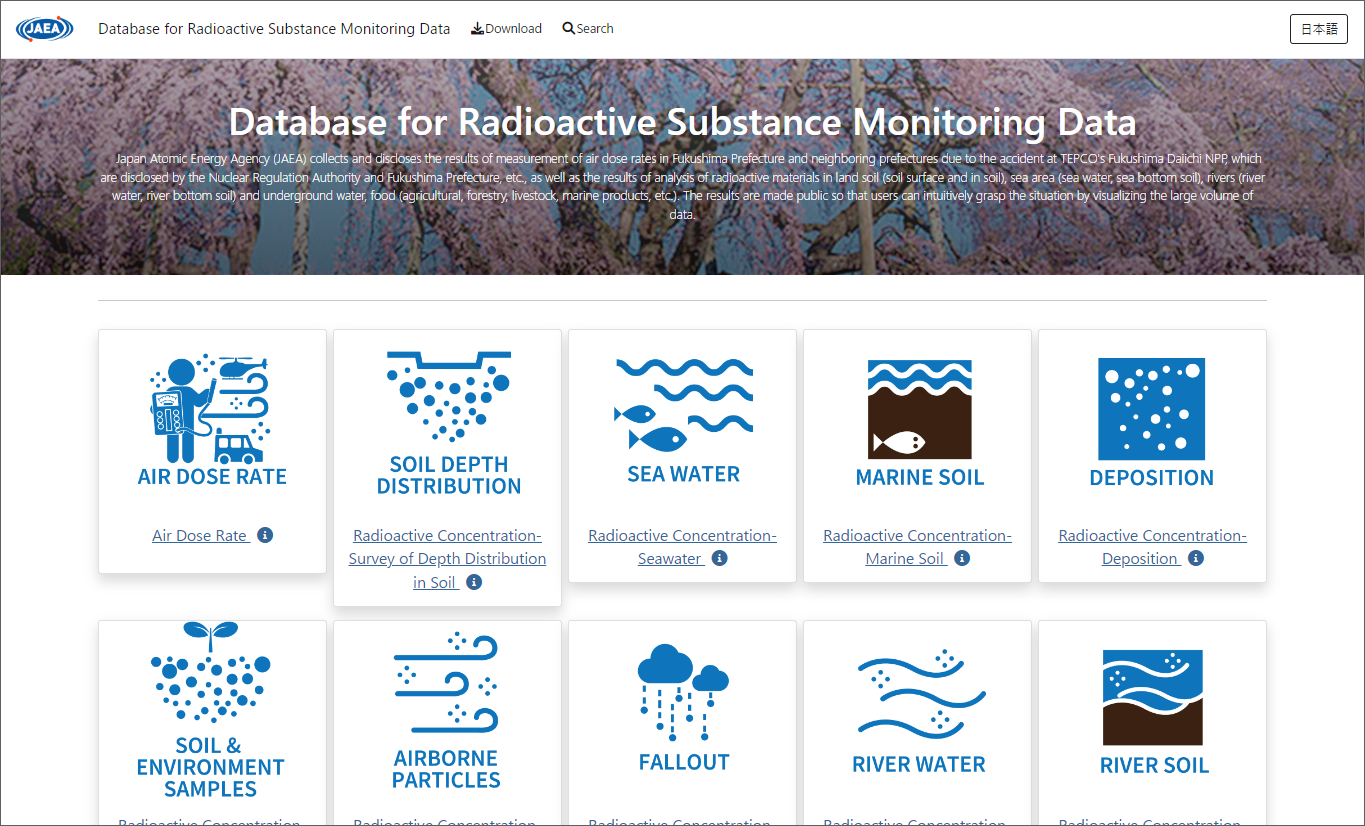
Task: Show info for Radioactive Concentration-Seawater
Action: click(x=720, y=559)
